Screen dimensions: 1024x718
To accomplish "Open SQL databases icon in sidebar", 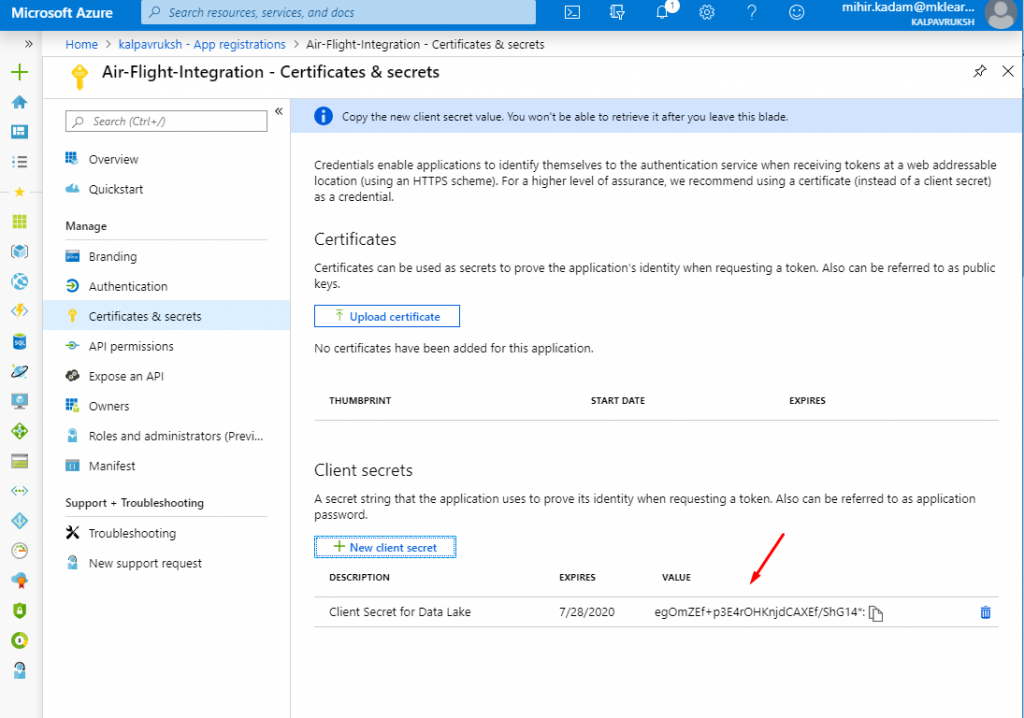I will click(x=20, y=341).
